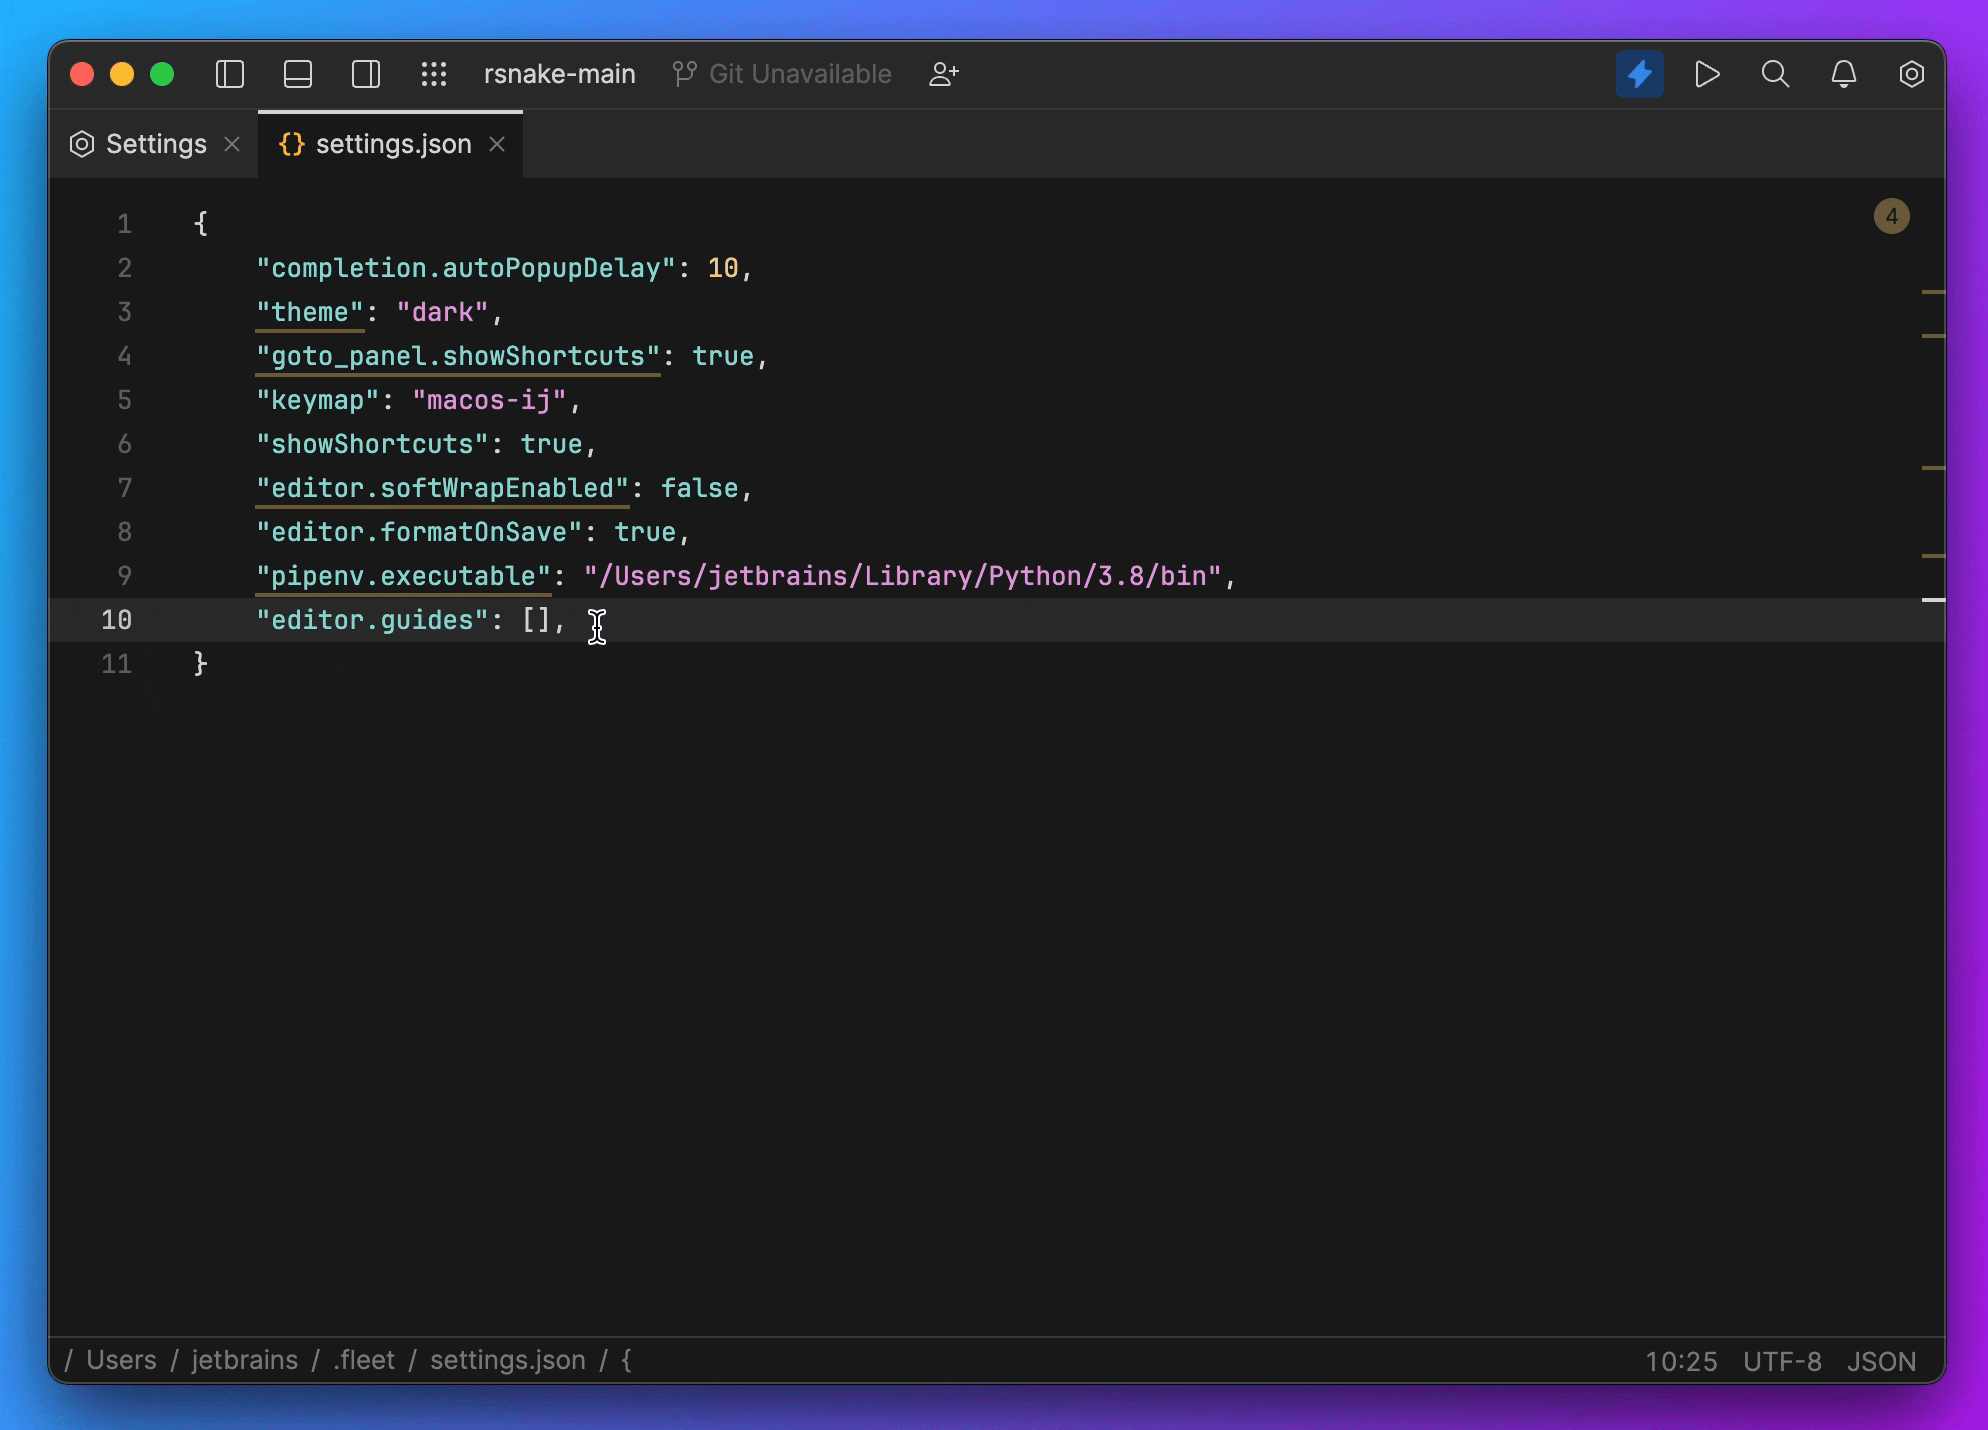This screenshot has width=1988, height=1430.
Task: Expand the trailing { breadcrumb element
Action: pyautogui.click(x=627, y=1360)
